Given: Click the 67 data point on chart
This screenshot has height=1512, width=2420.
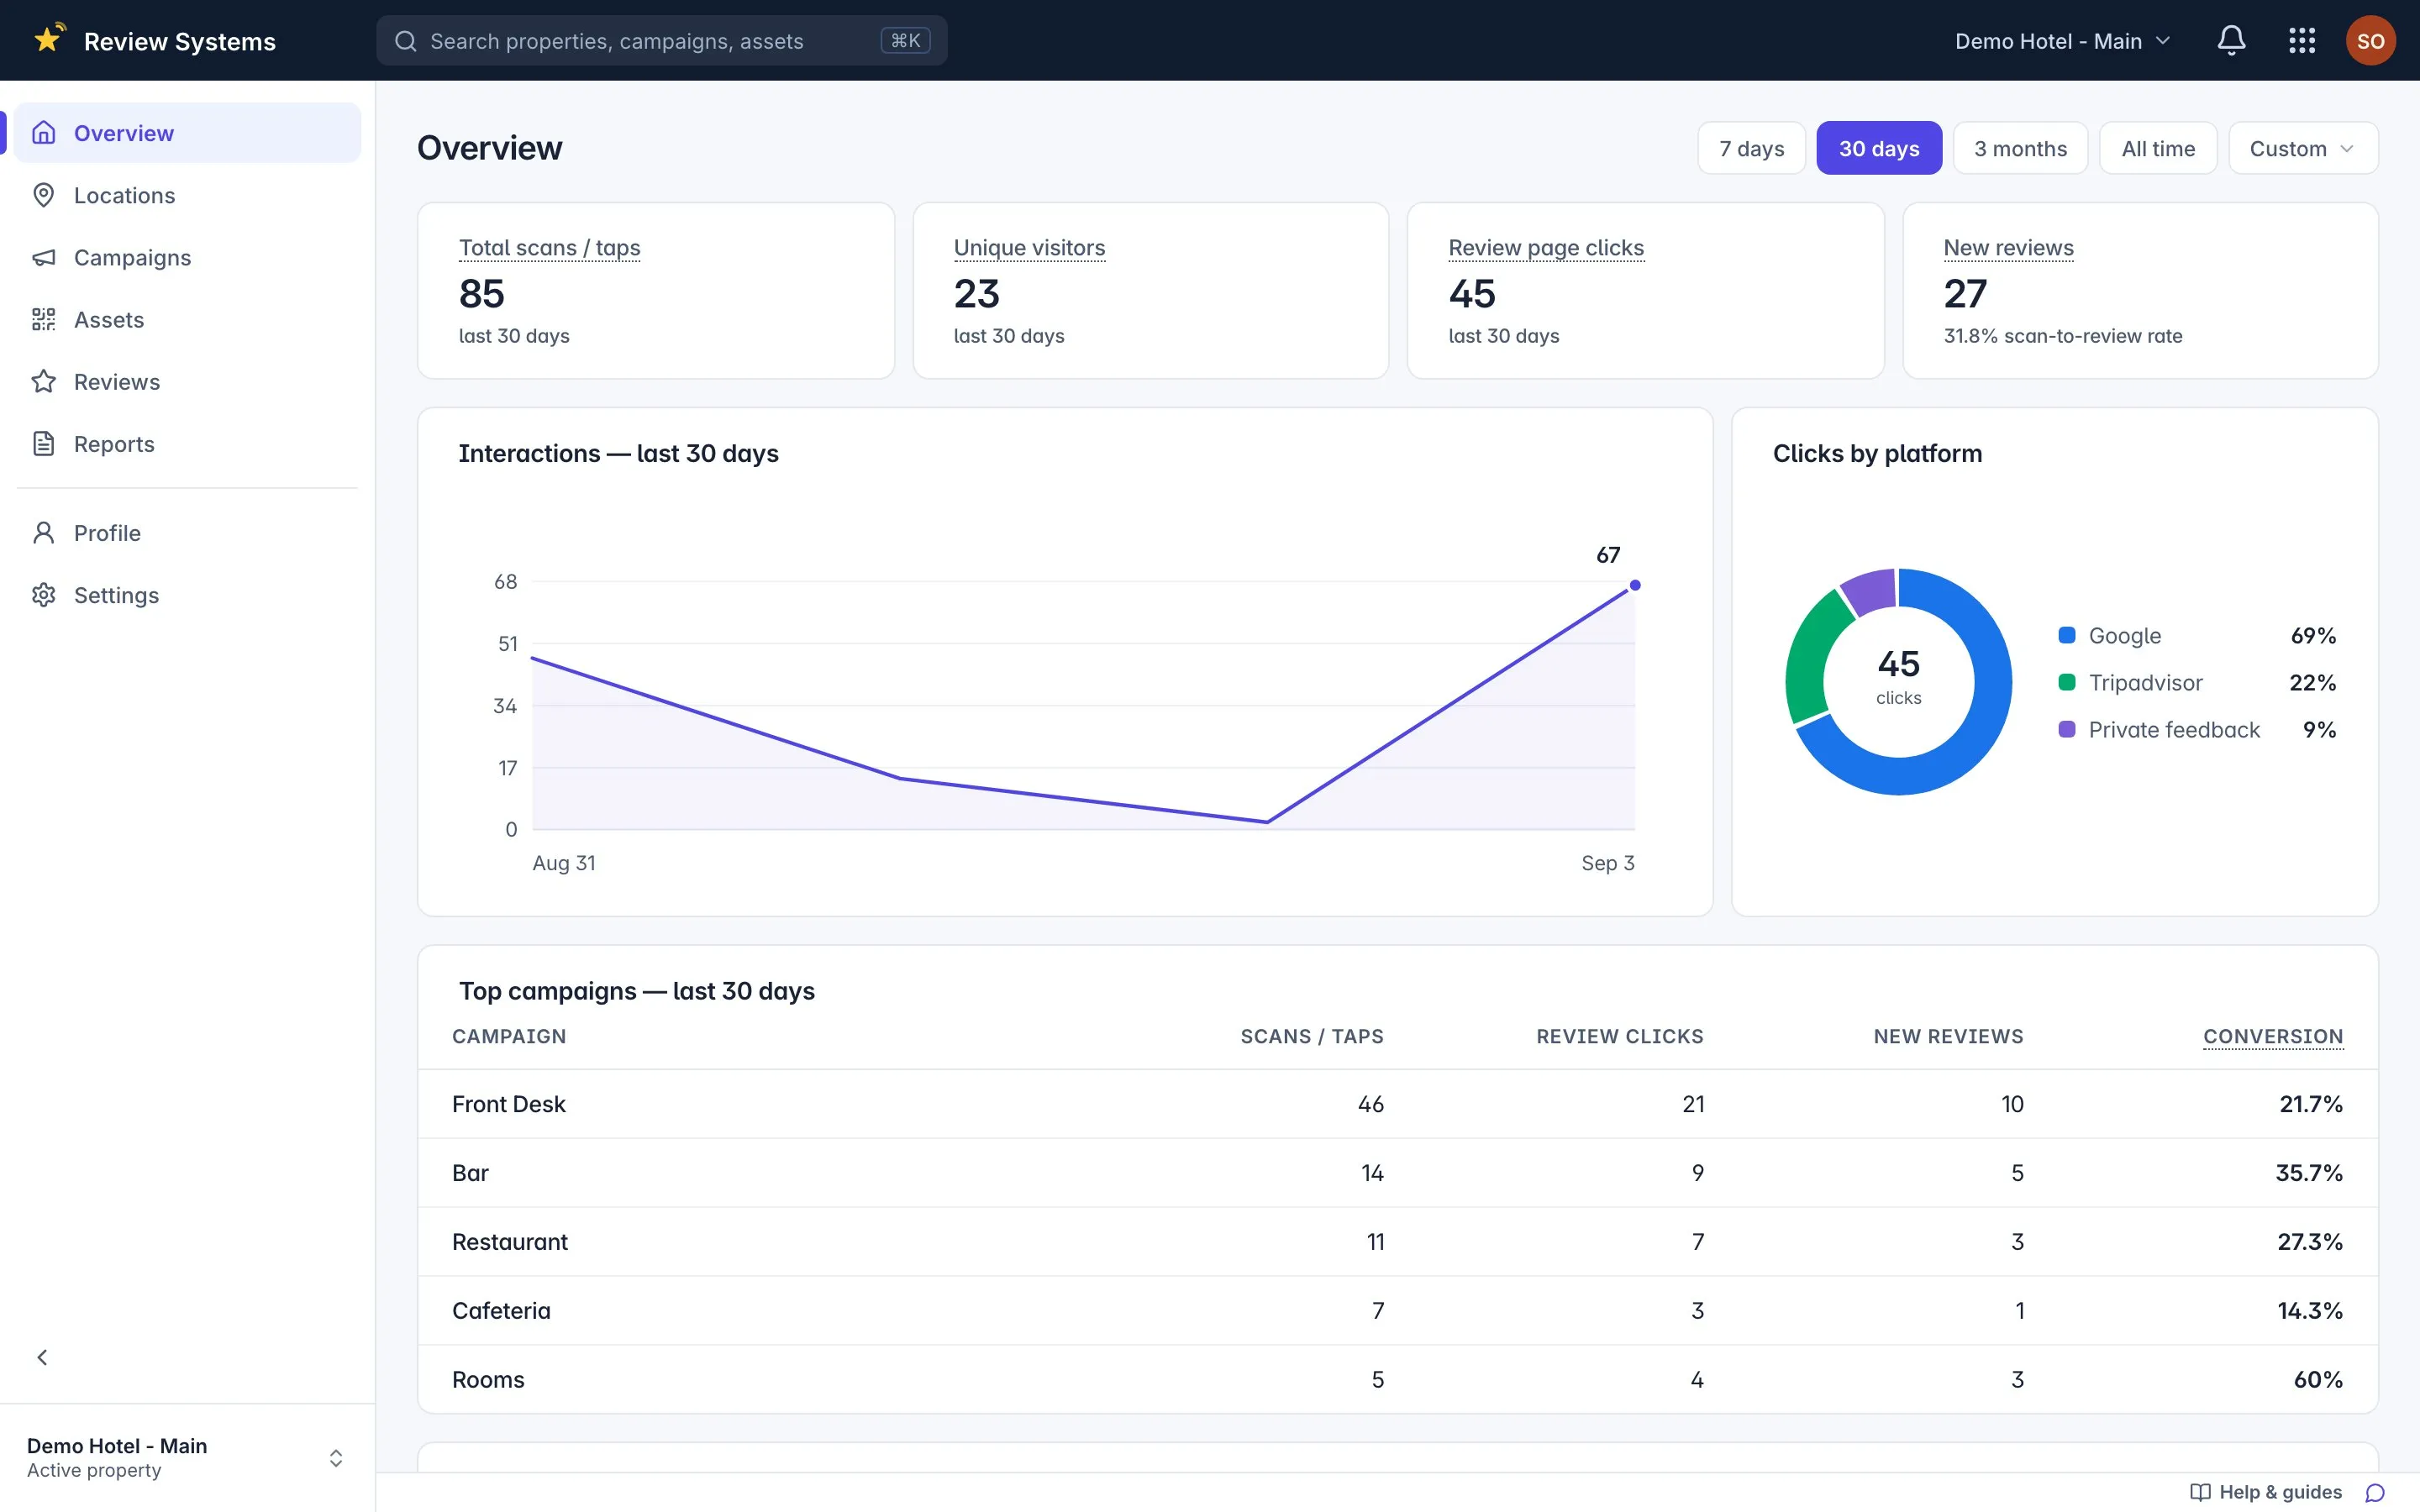Looking at the screenshot, I should pyautogui.click(x=1635, y=585).
